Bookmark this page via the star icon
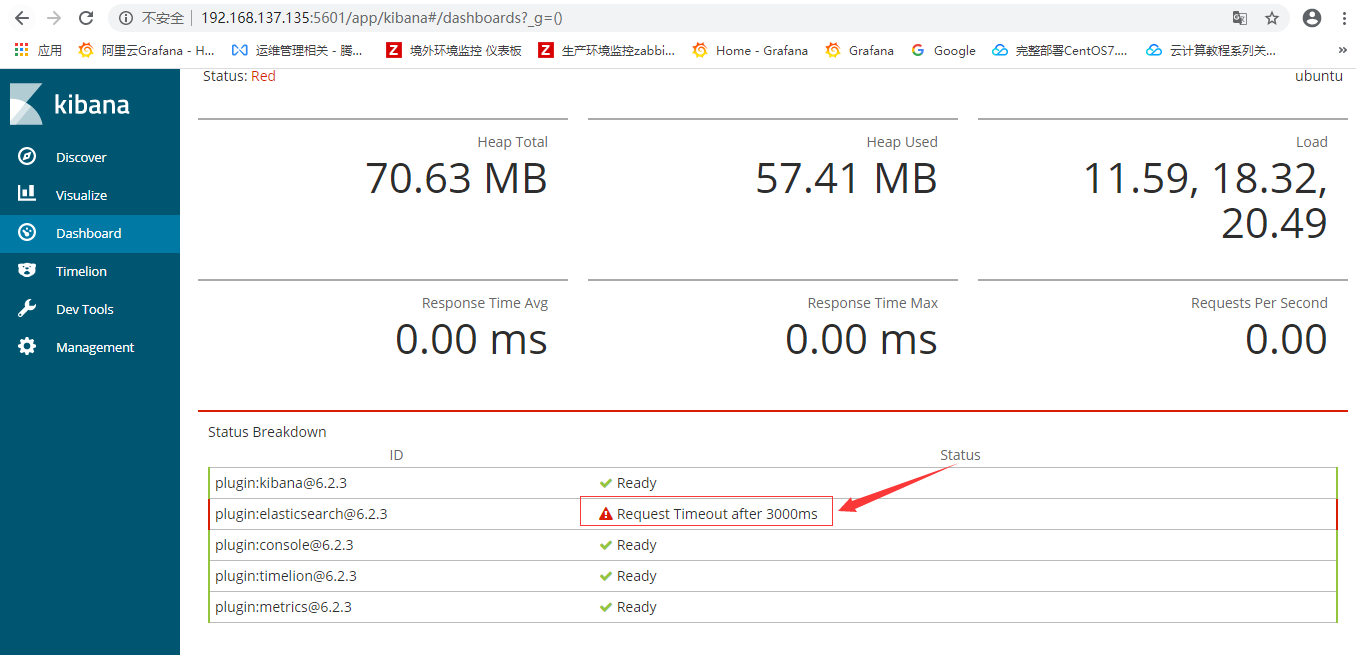Image resolution: width=1356 pixels, height=655 pixels. coord(1272,16)
